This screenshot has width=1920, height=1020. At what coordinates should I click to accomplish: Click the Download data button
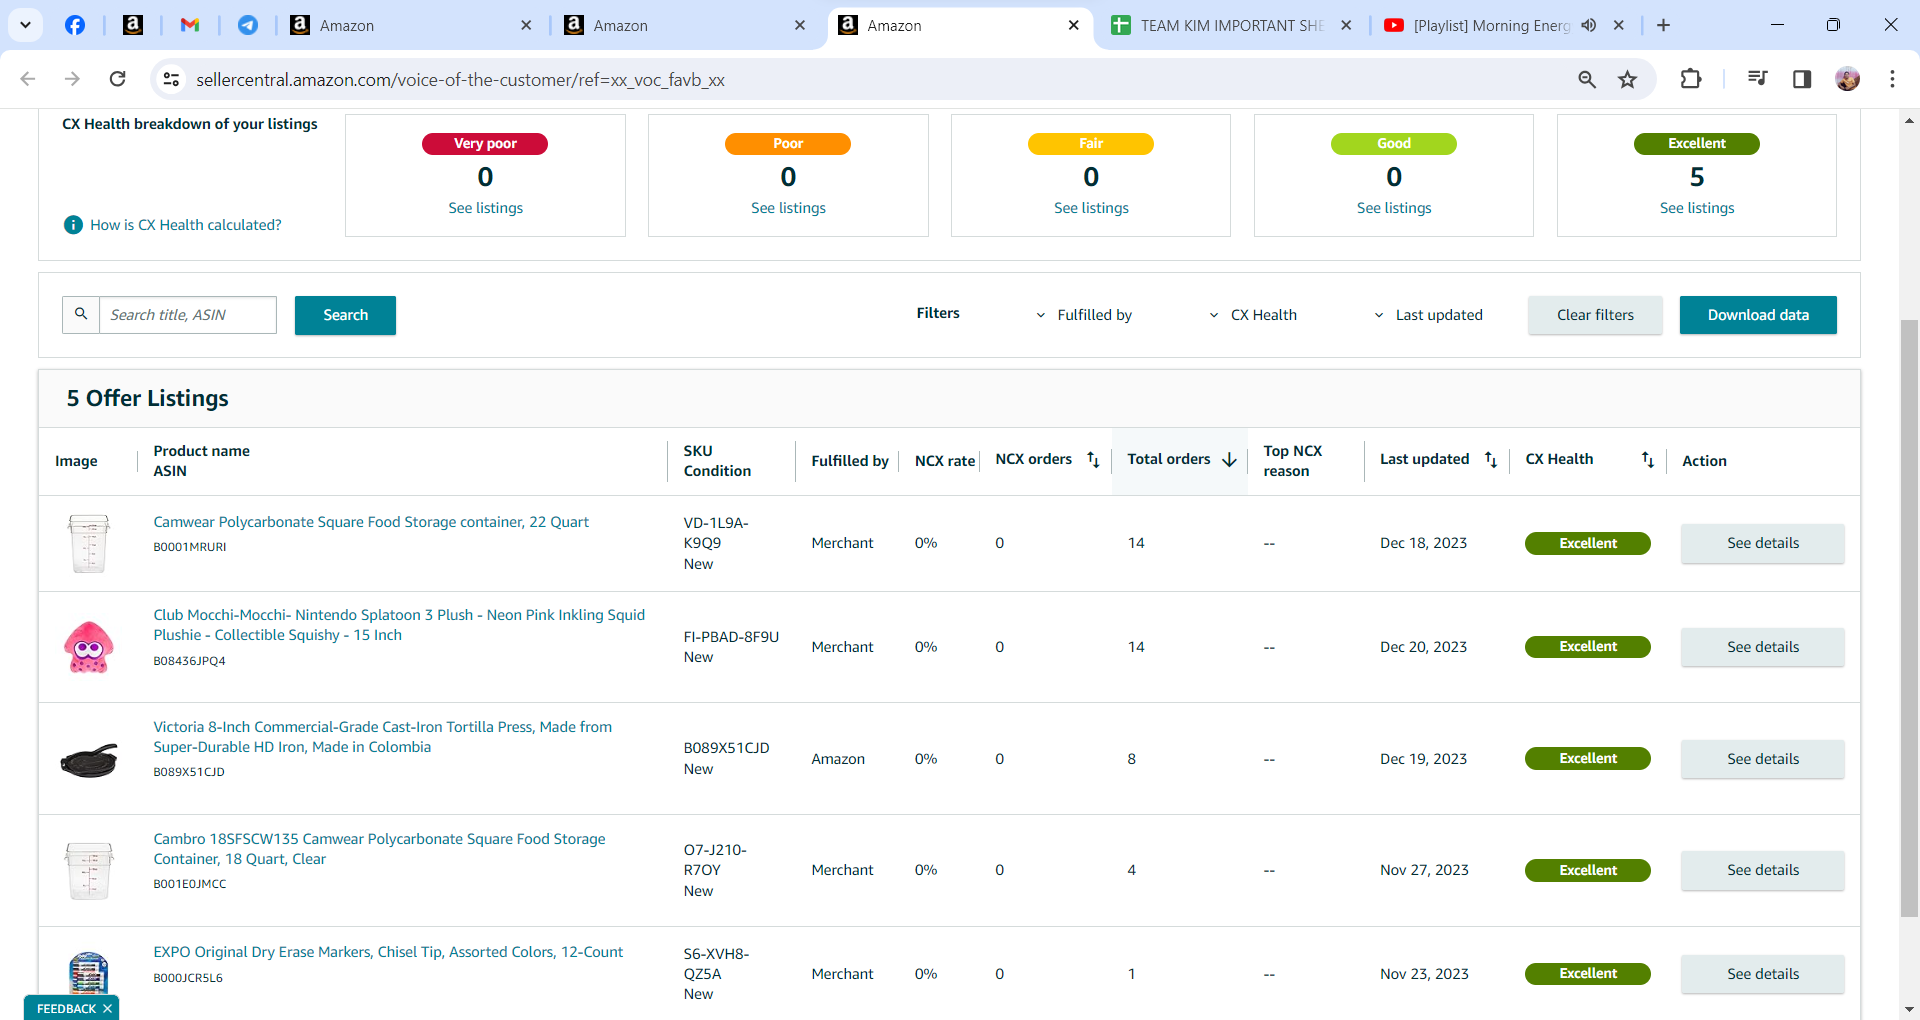pyautogui.click(x=1758, y=315)
